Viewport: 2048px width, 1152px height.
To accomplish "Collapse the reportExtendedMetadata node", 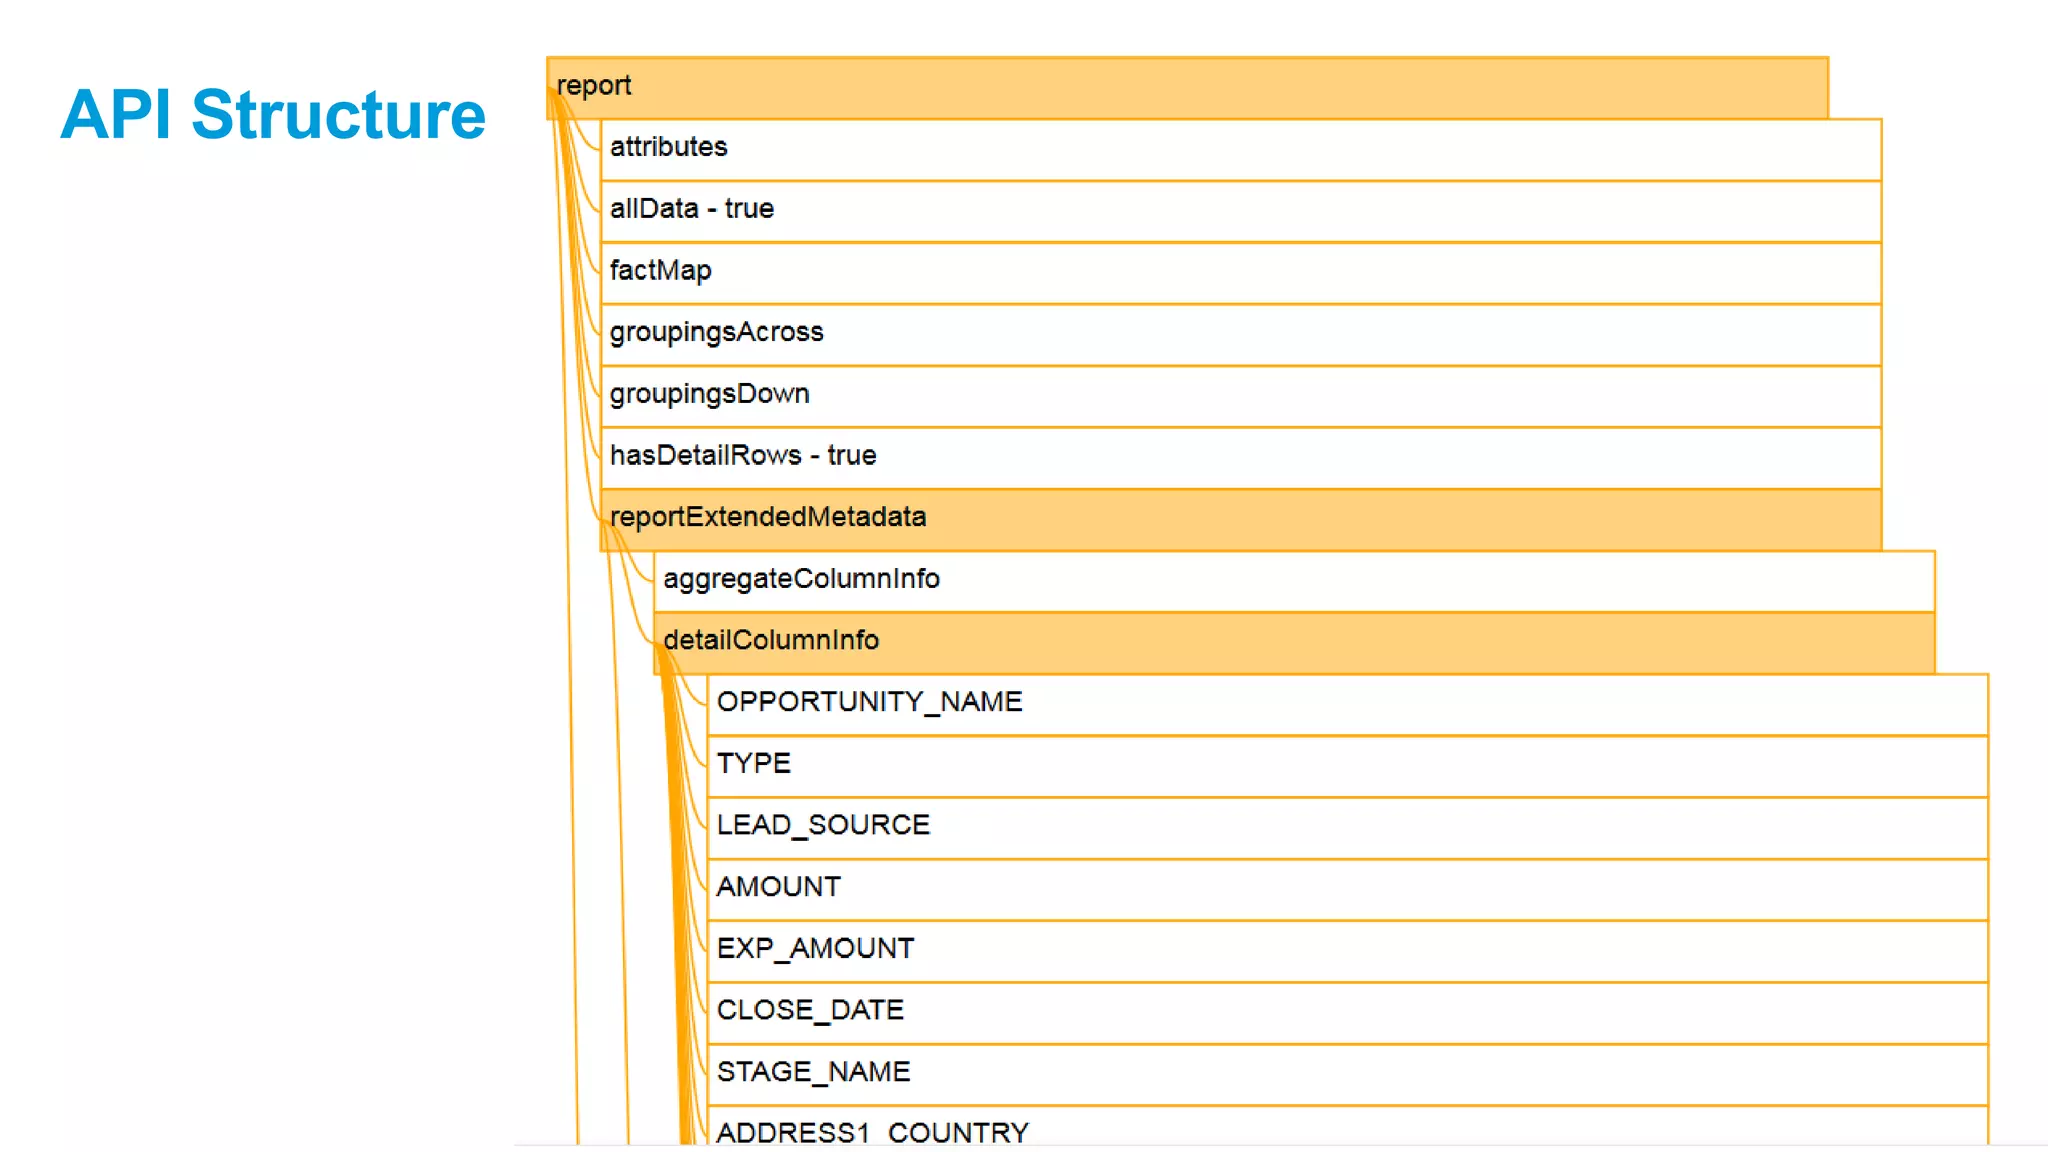I will coord(1241,520).
